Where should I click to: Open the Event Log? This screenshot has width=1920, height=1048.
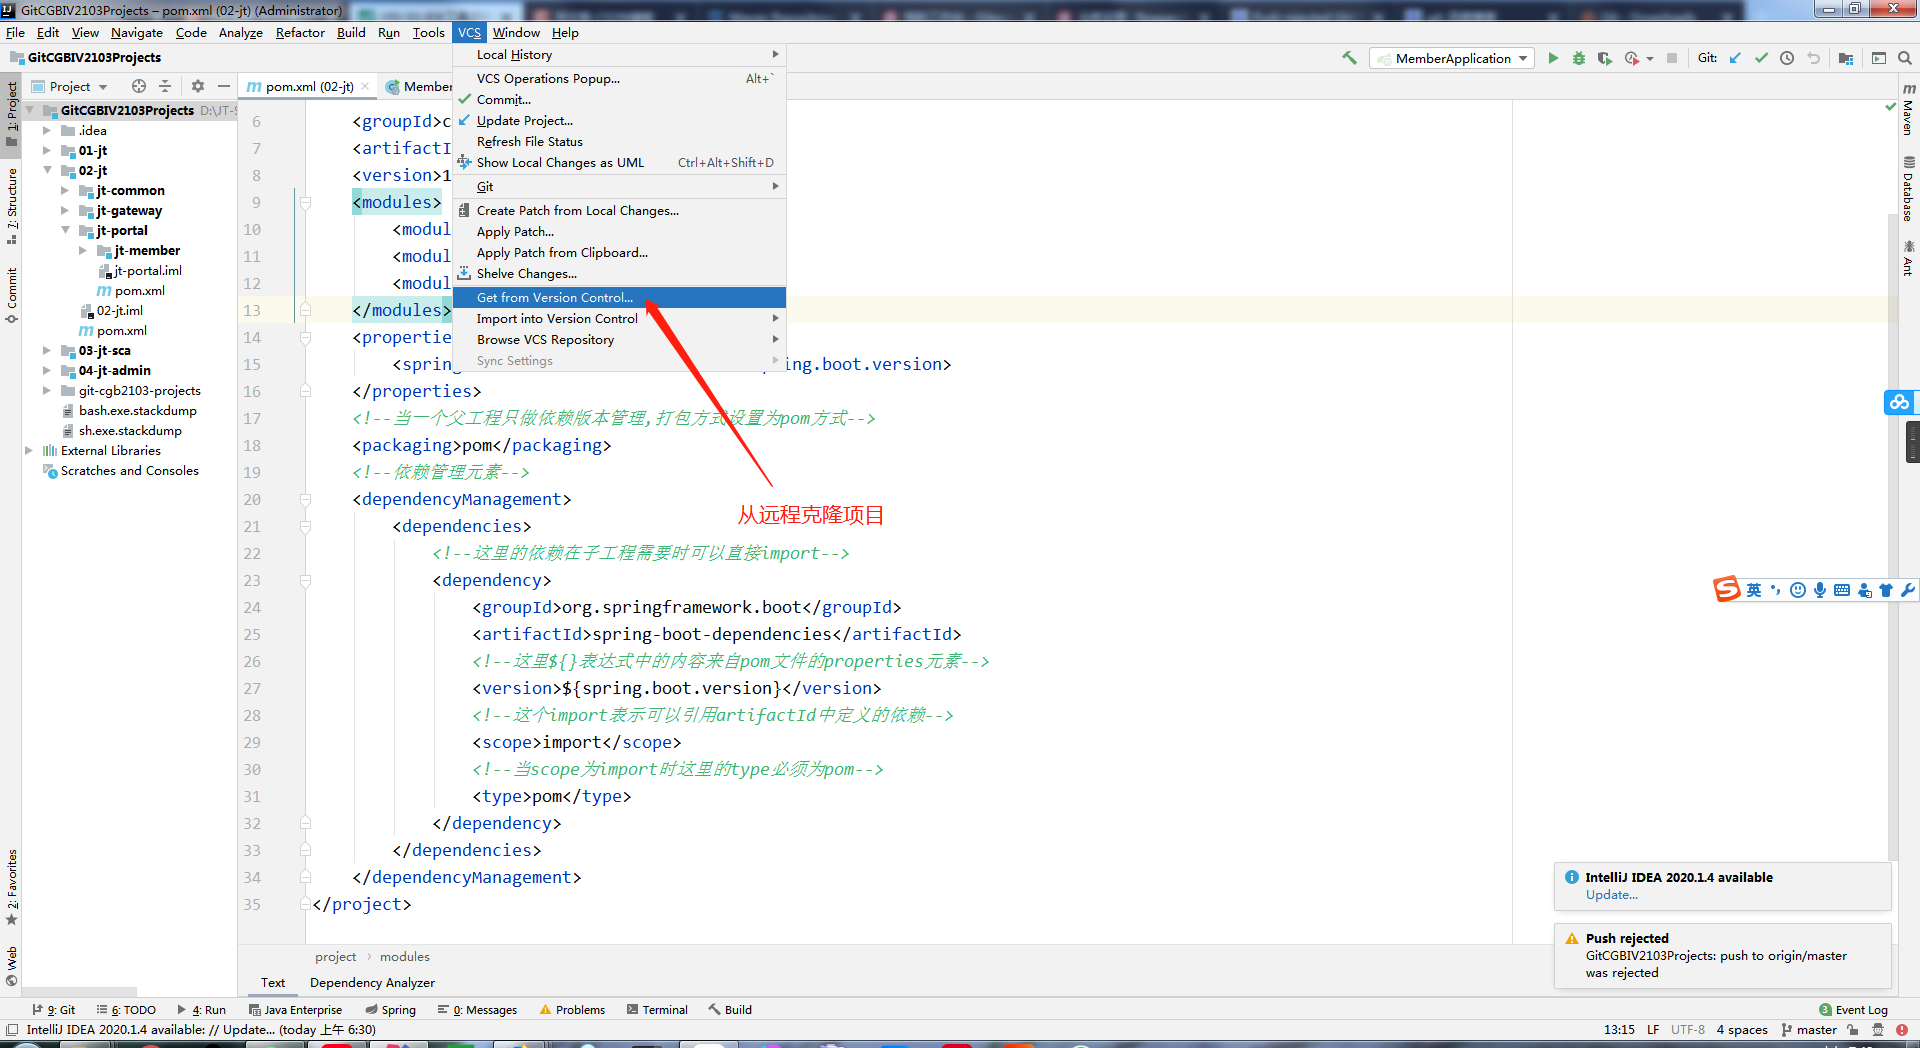coord(1853,1009)
